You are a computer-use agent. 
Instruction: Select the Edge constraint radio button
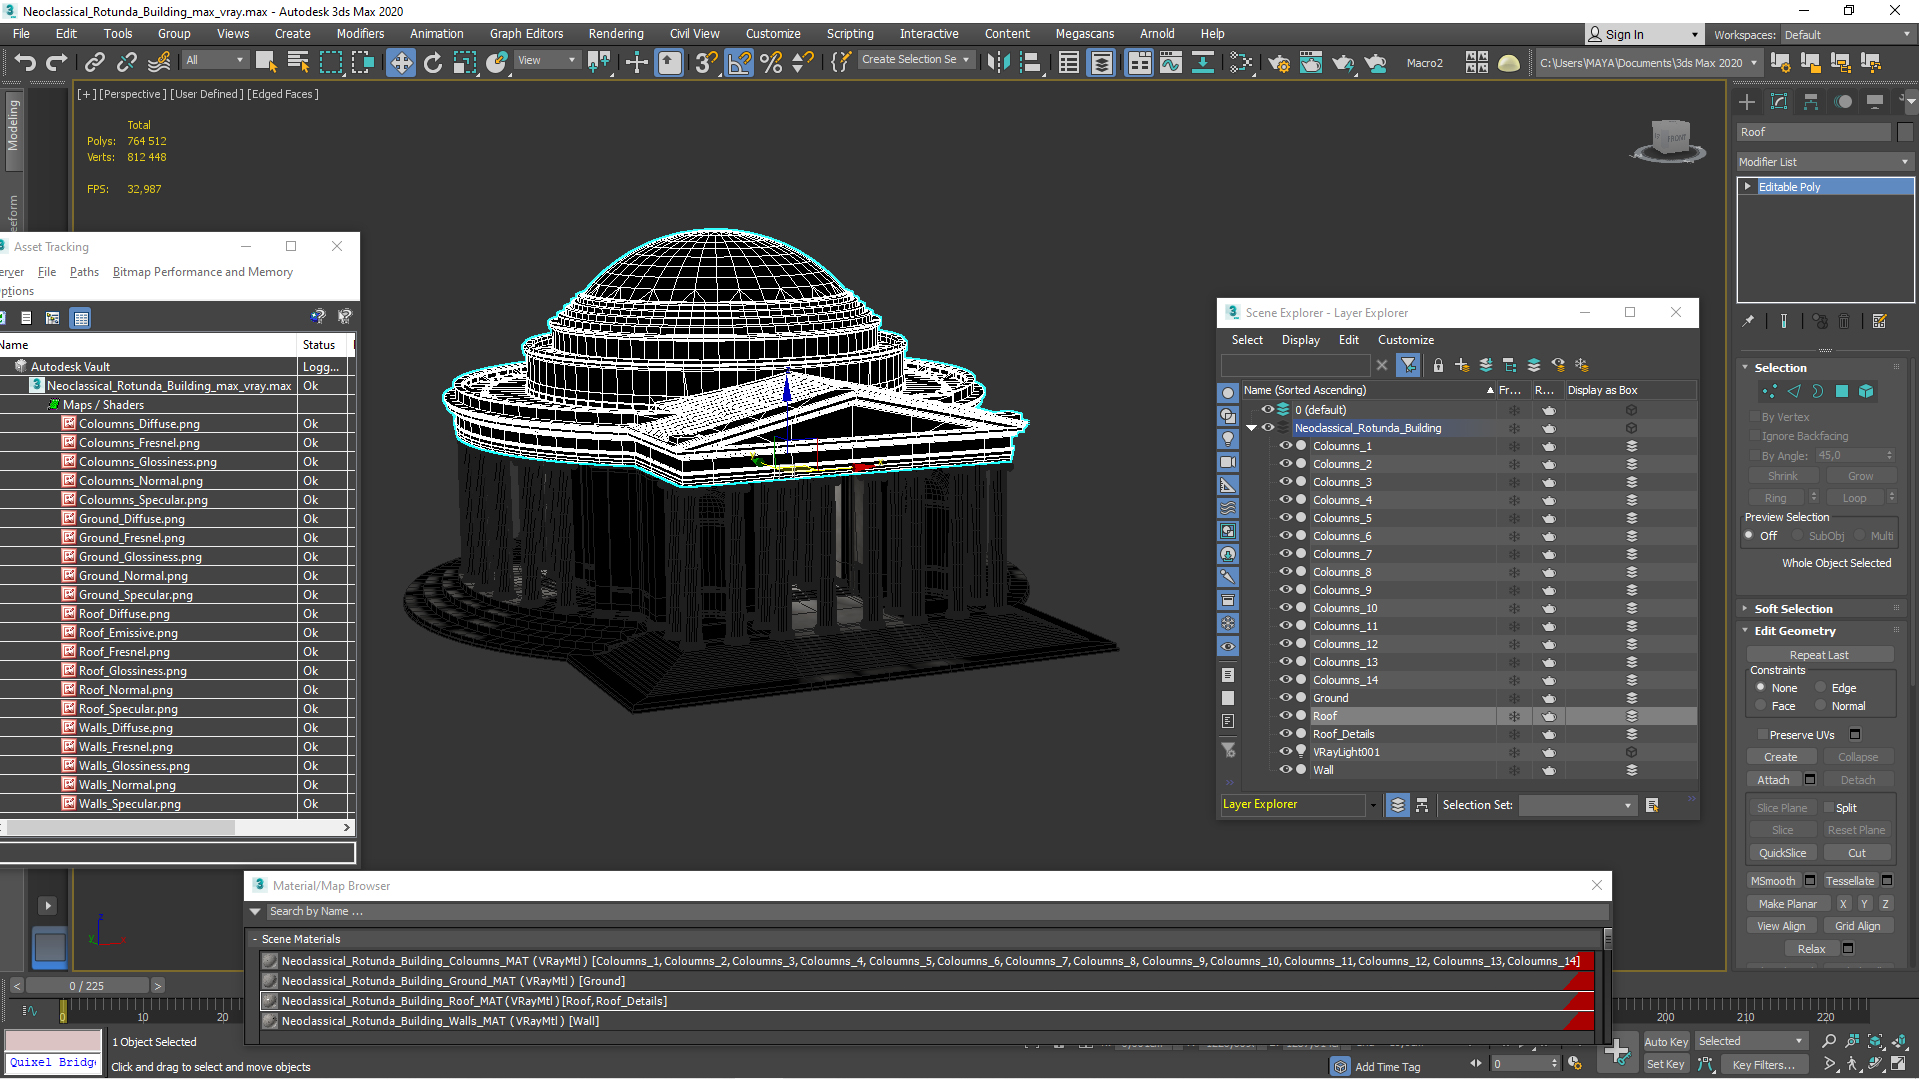(1821, 688)
